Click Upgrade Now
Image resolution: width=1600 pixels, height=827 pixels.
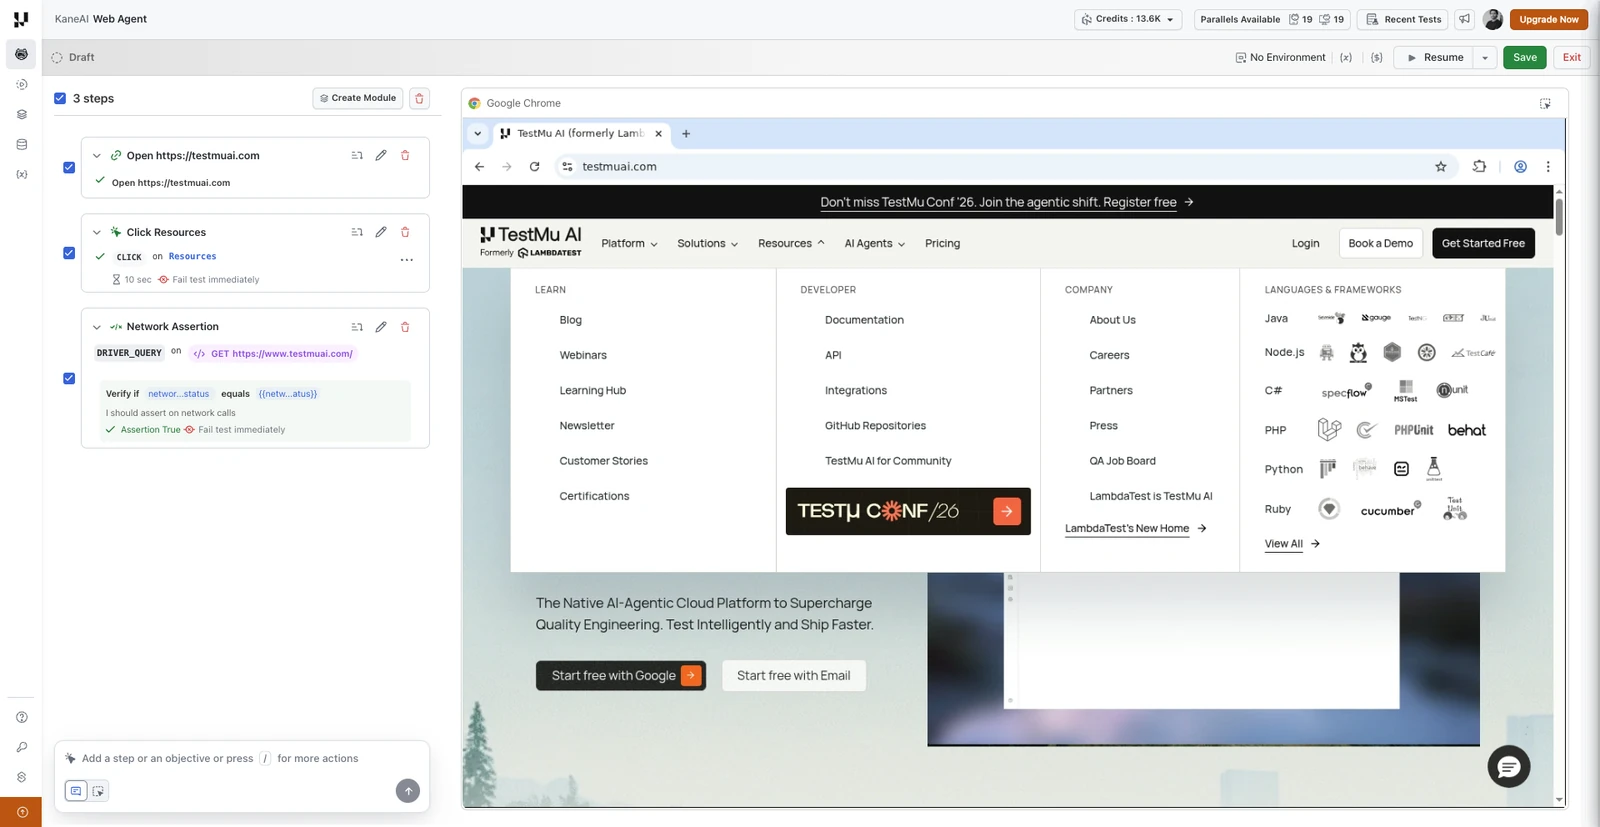pyautogui.click(x=1549, y=19)
